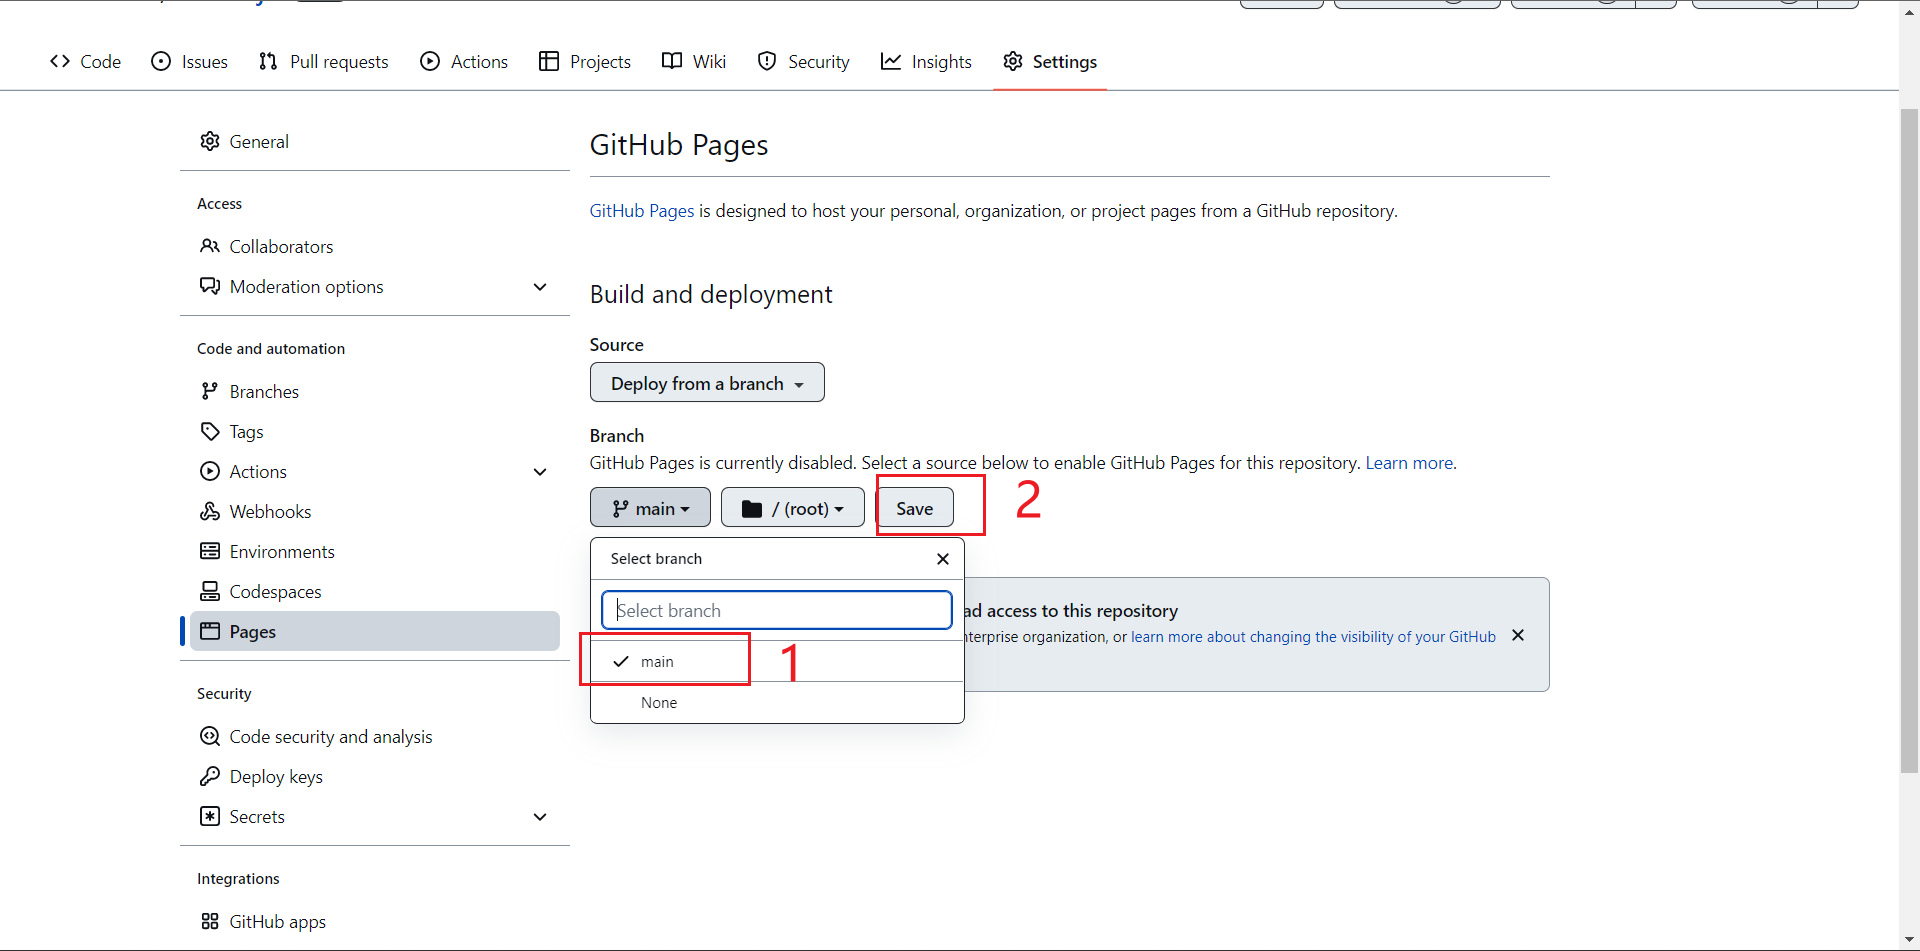1920x951 pixels.
Task: Click the Settings gear icon in tabs
Action: (x=1013, y=62)
